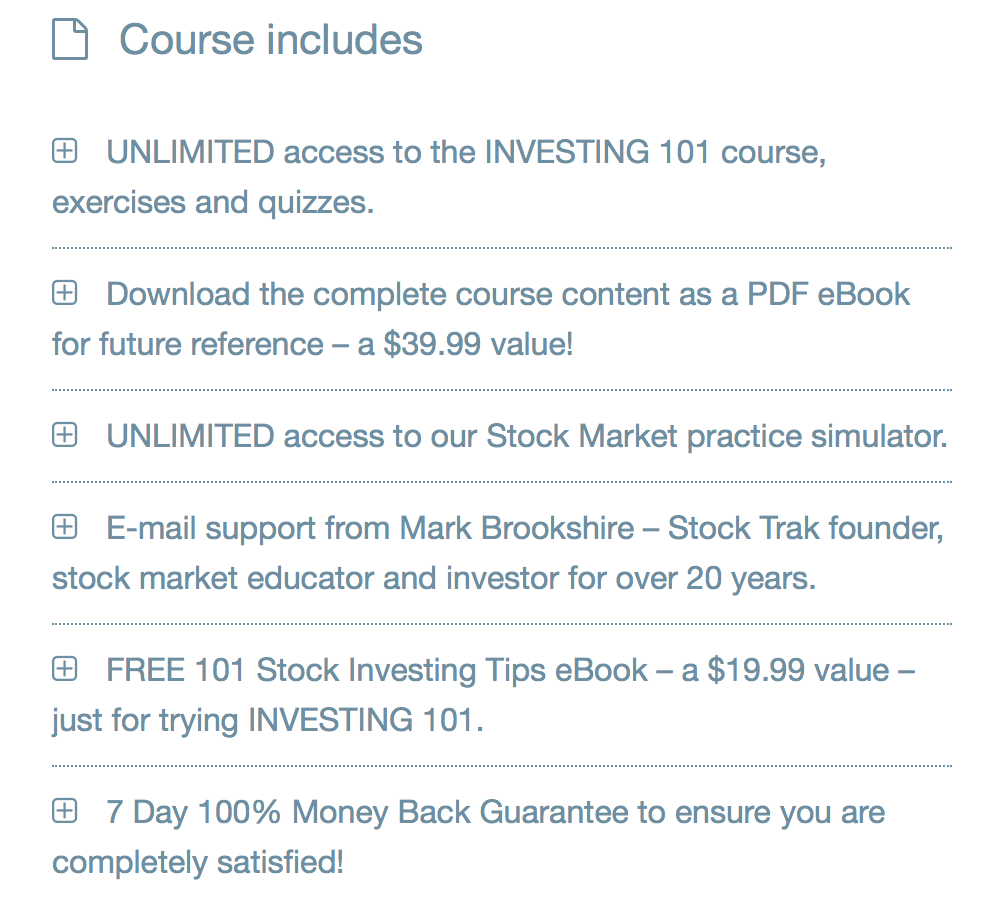Click the document page icon beside Course includes

69,39
